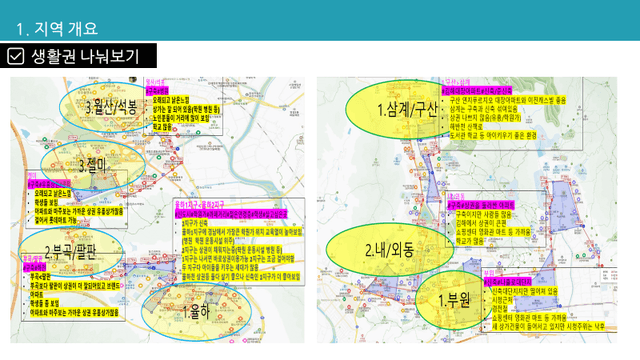This screenshot has width=640, height=360.
Task: Click the magenta #신축#나홀로대단지 tag
Action: [507, 282]
